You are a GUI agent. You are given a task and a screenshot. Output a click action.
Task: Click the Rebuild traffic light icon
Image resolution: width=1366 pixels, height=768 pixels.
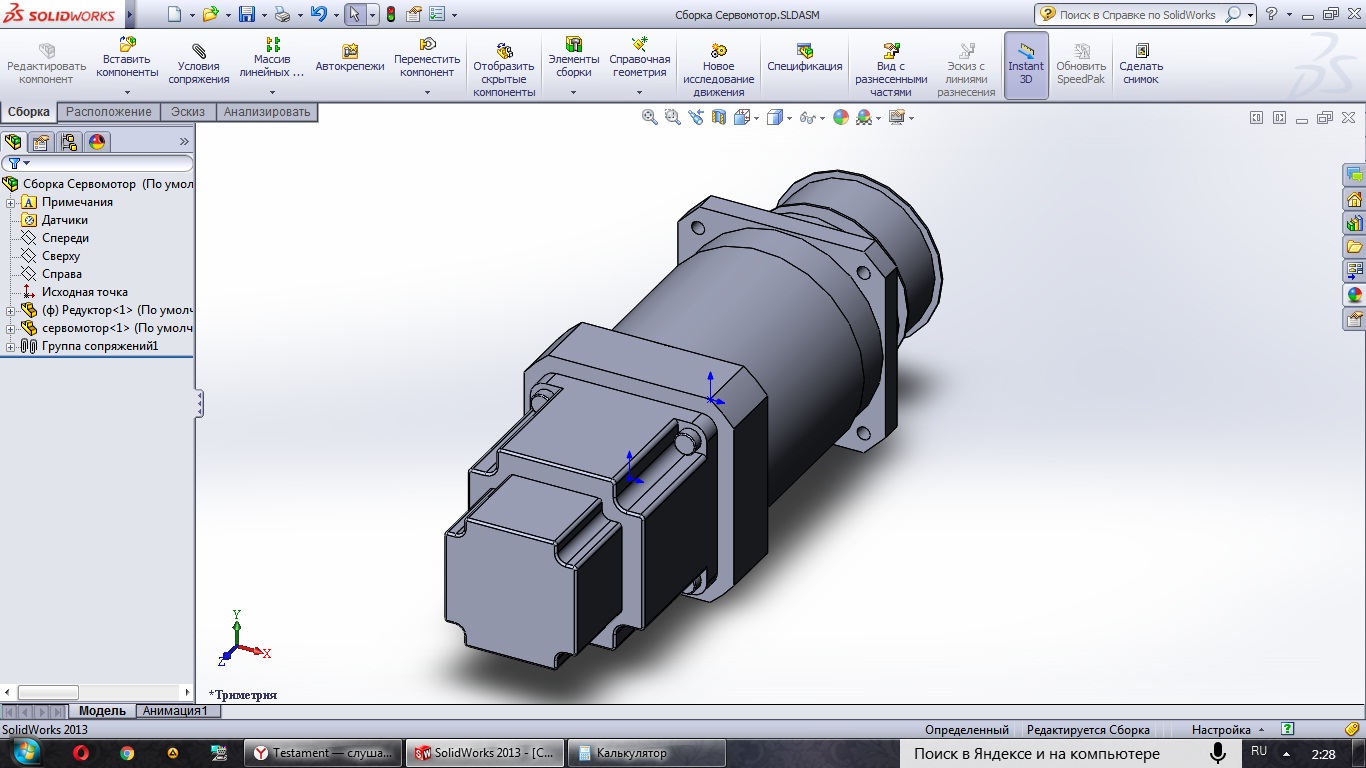tap(390, 14)
